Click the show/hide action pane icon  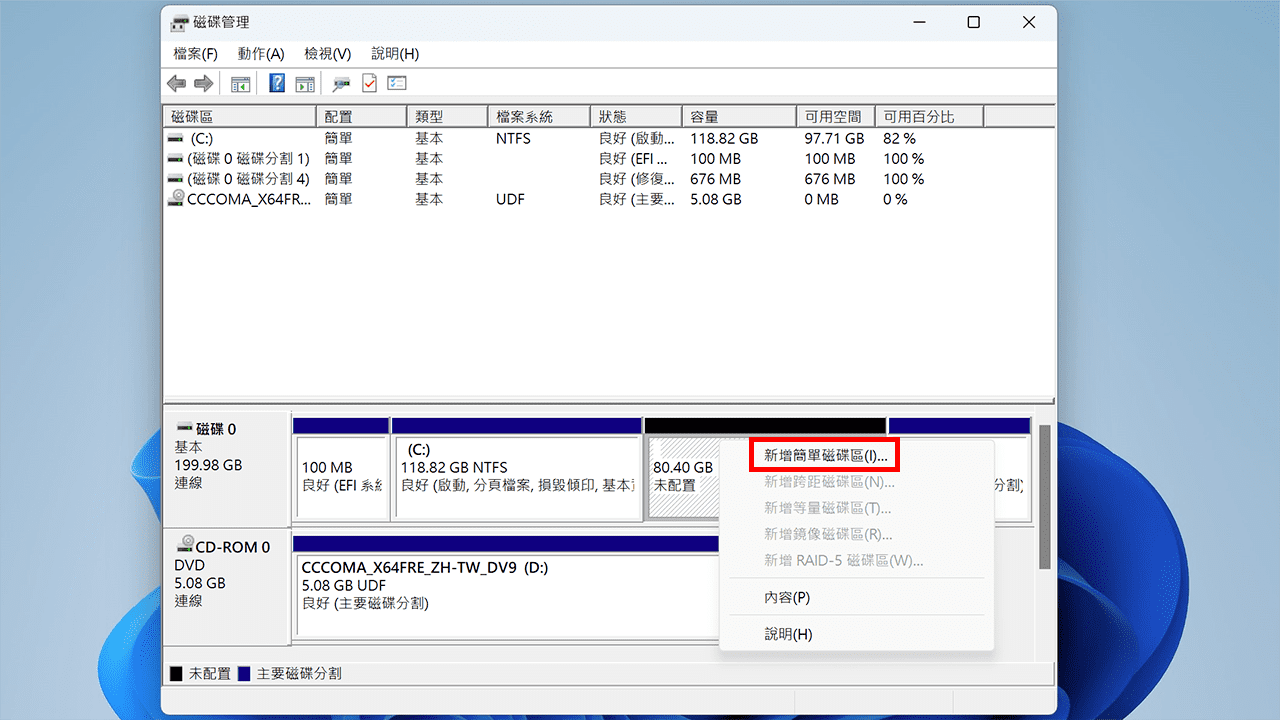[x=305, y=83]
